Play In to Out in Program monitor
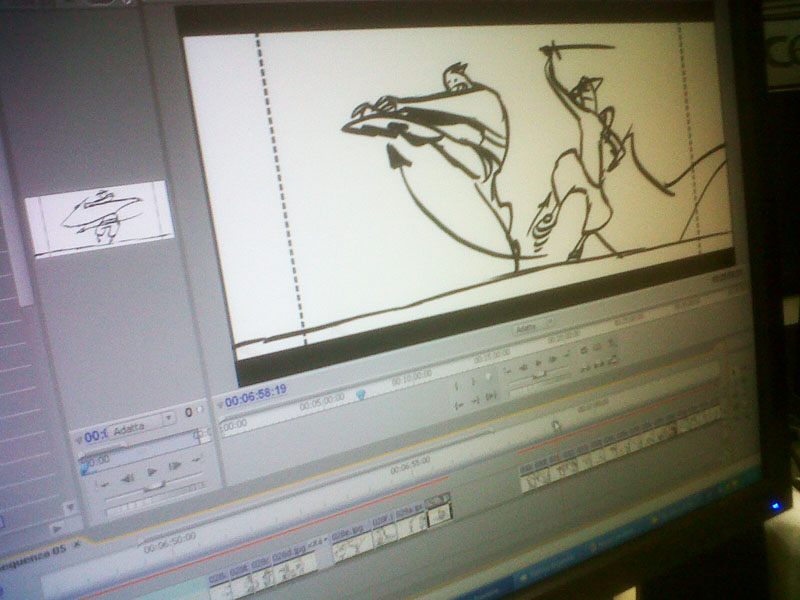Screen dimensions: 800x600 point(490,395)
